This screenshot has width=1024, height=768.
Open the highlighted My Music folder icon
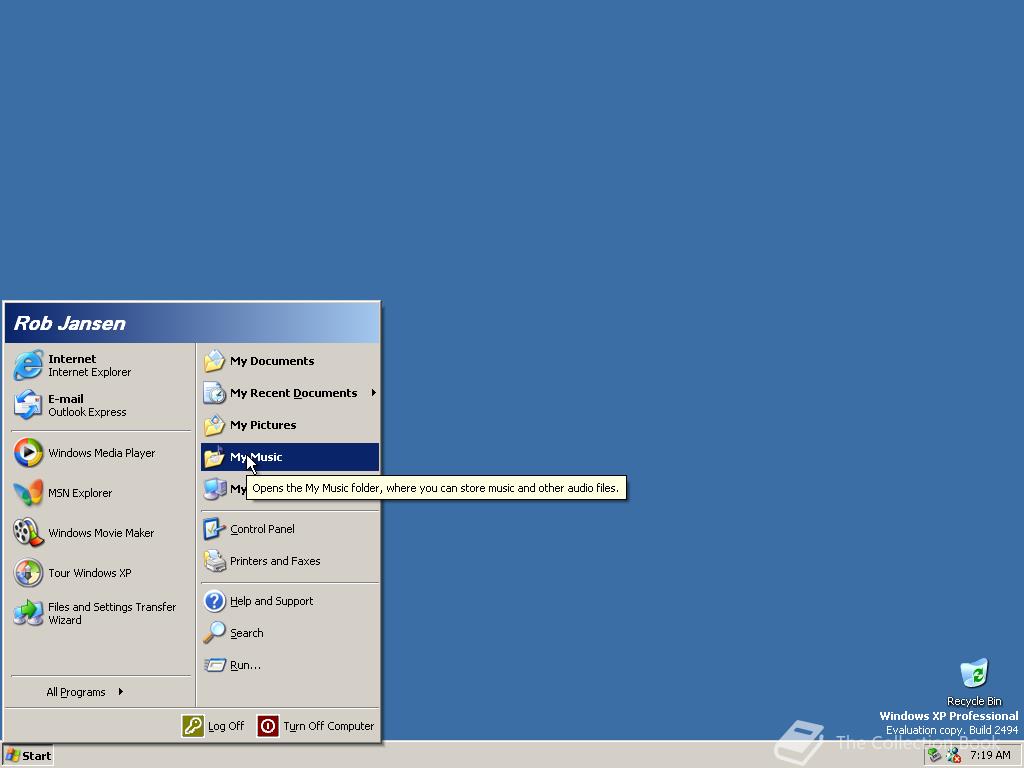pos(214,457)
